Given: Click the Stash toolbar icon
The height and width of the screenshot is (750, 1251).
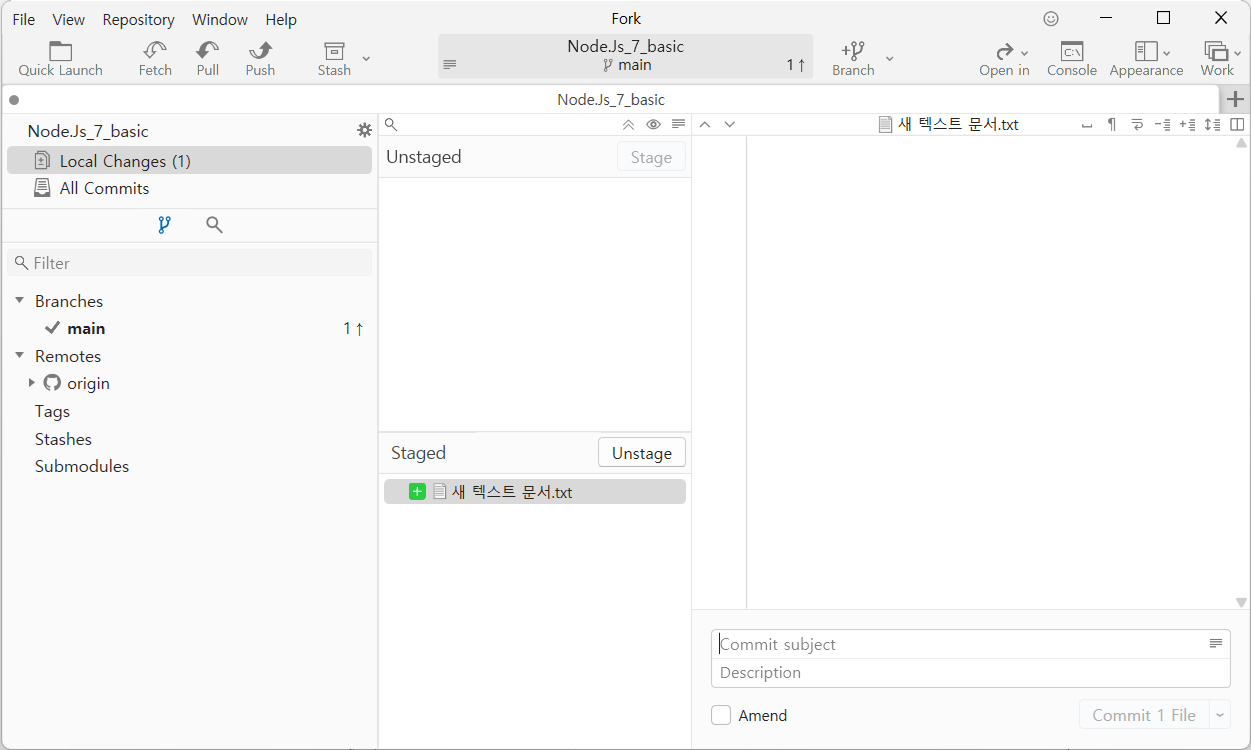Looking at the screenshot, I should coord(334,59).
